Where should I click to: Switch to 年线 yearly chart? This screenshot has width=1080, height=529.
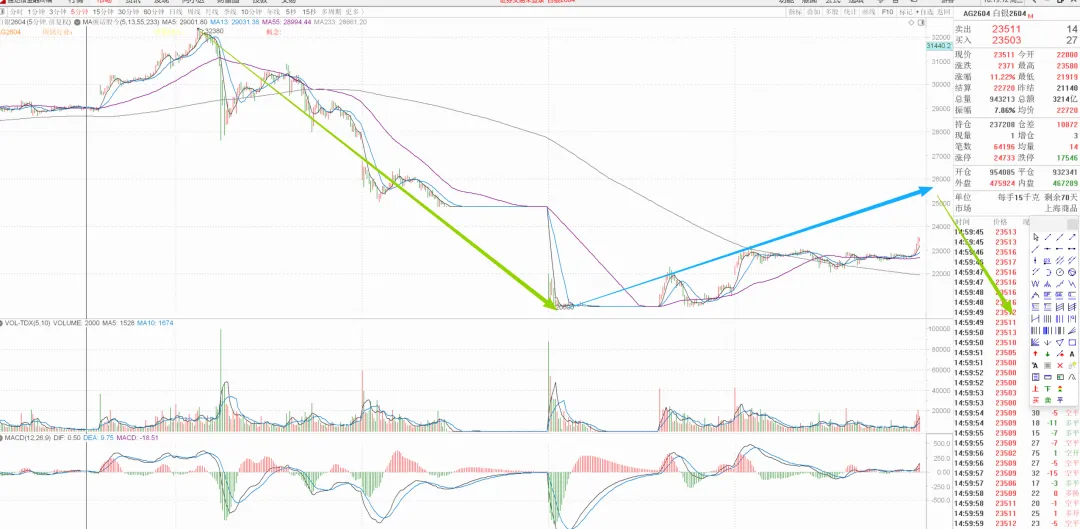273,12
